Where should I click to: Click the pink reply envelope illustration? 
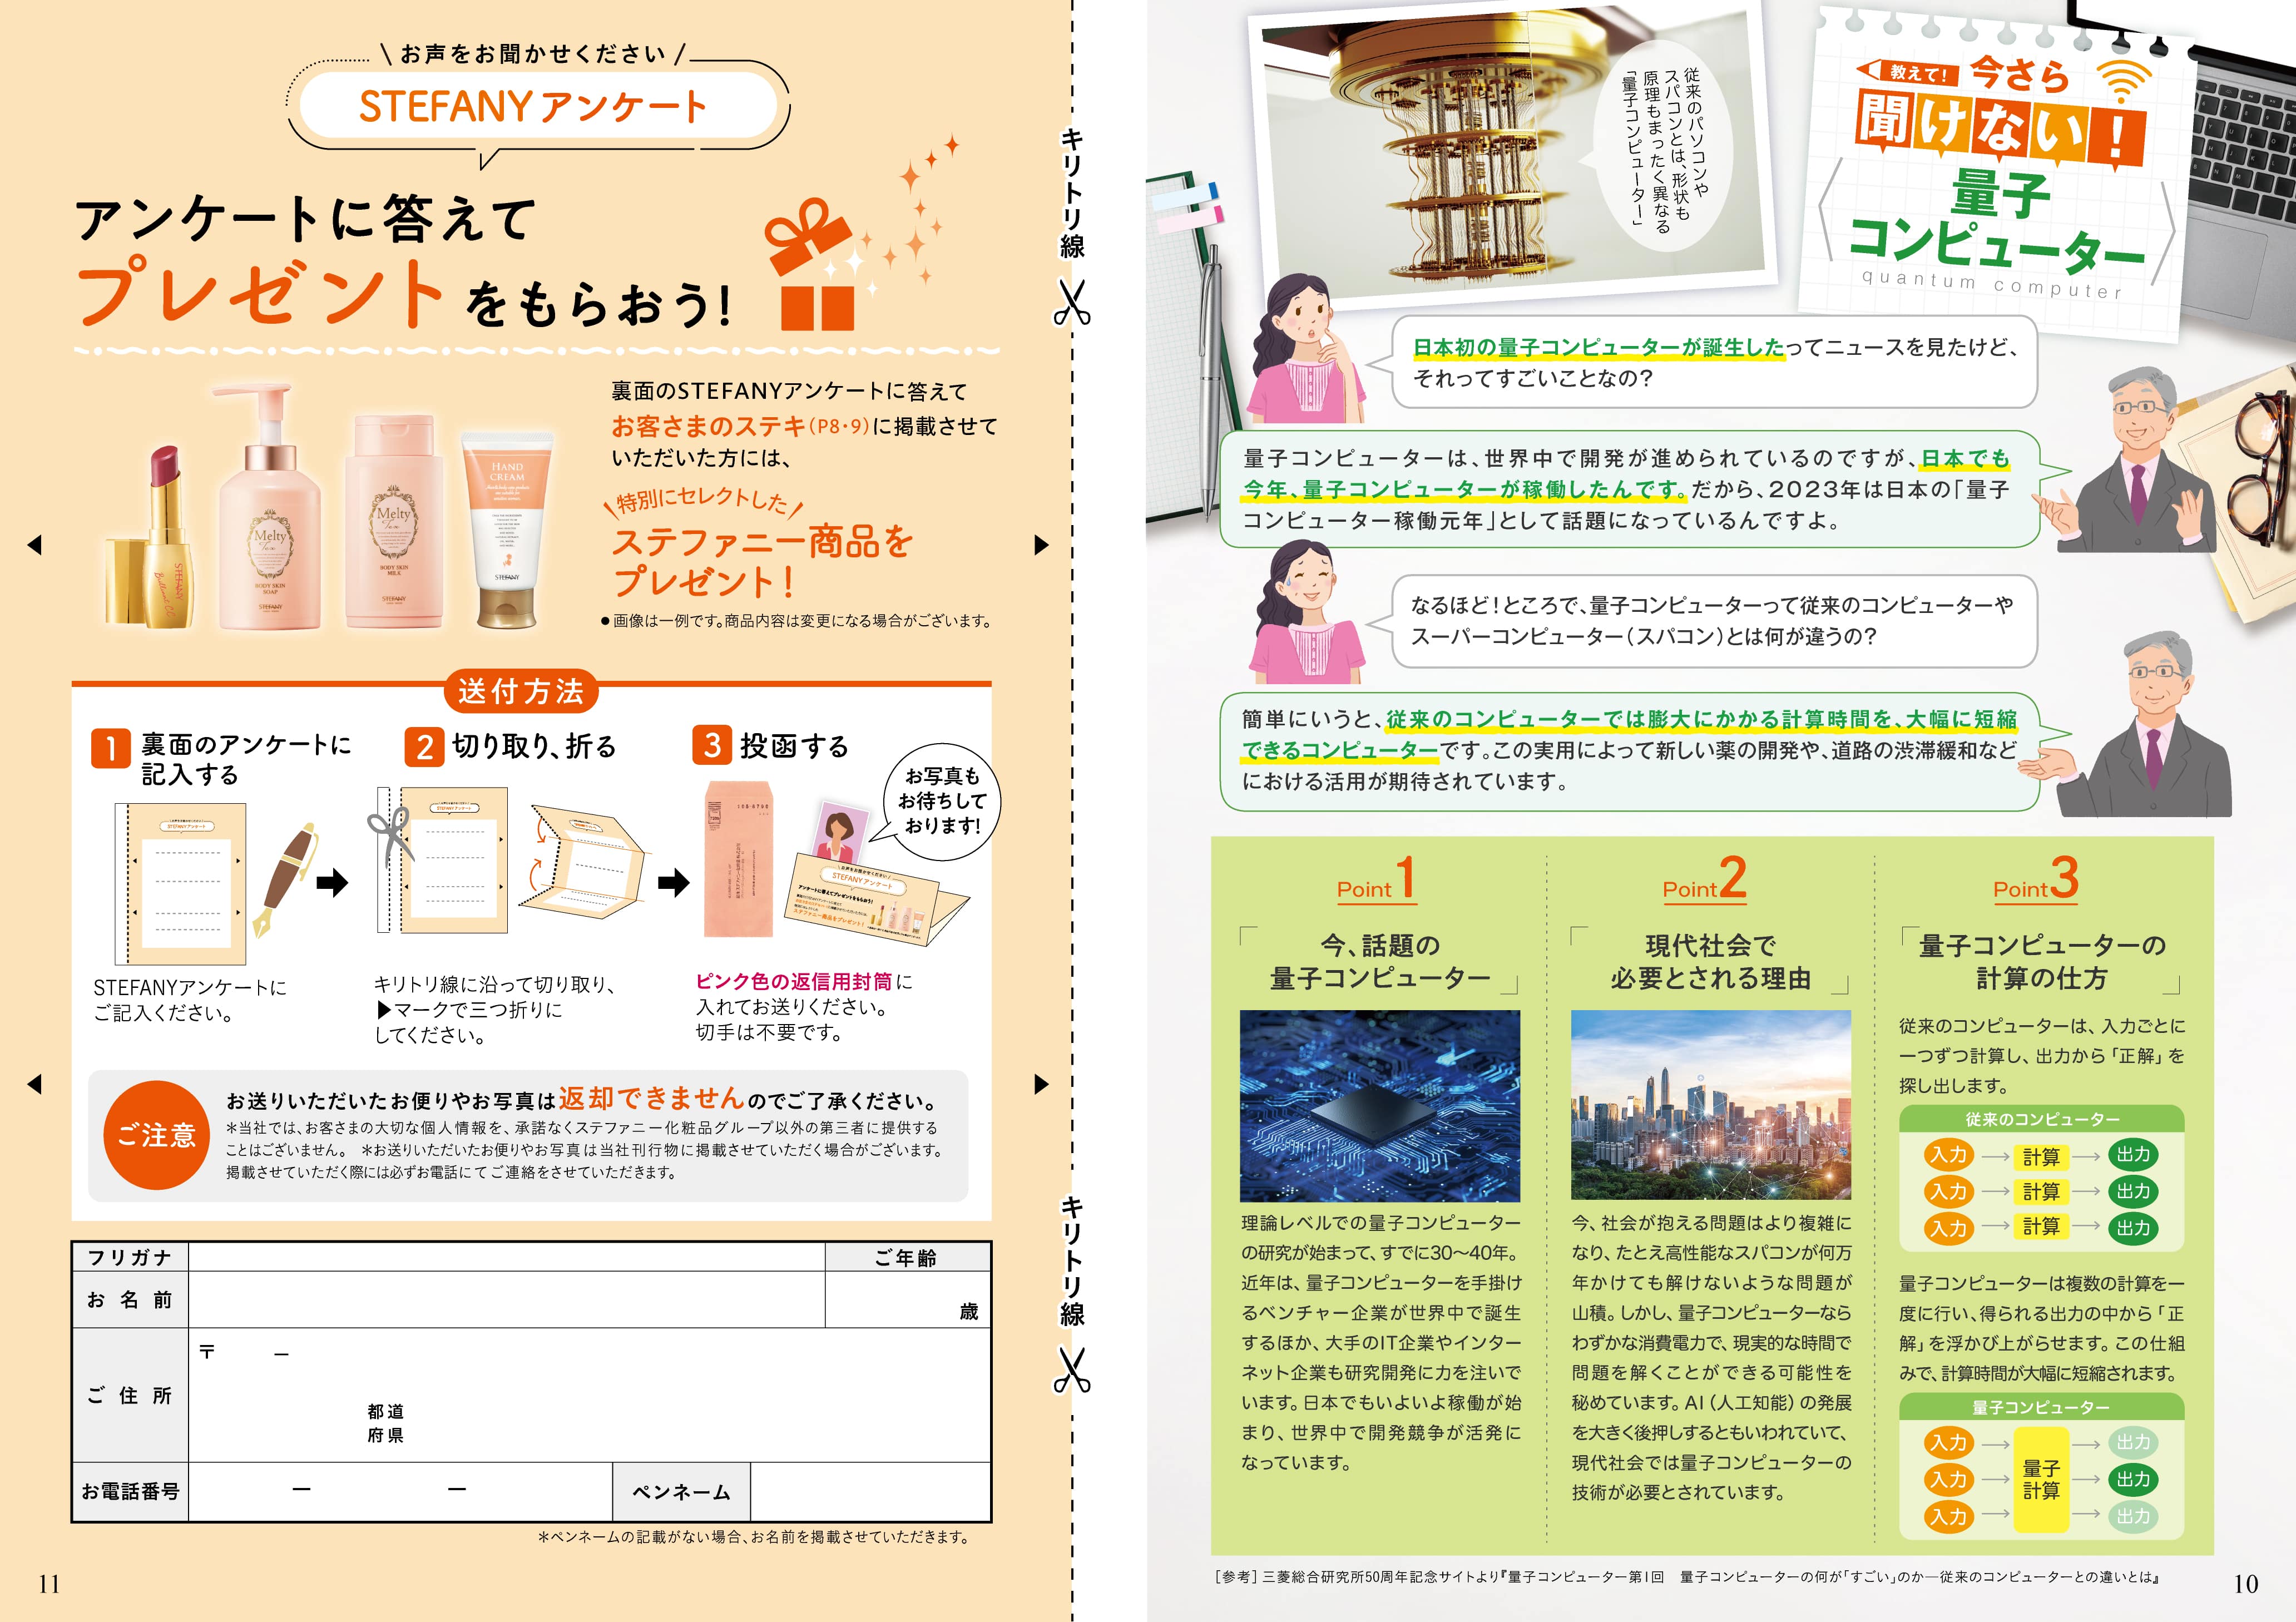(739, 859)
